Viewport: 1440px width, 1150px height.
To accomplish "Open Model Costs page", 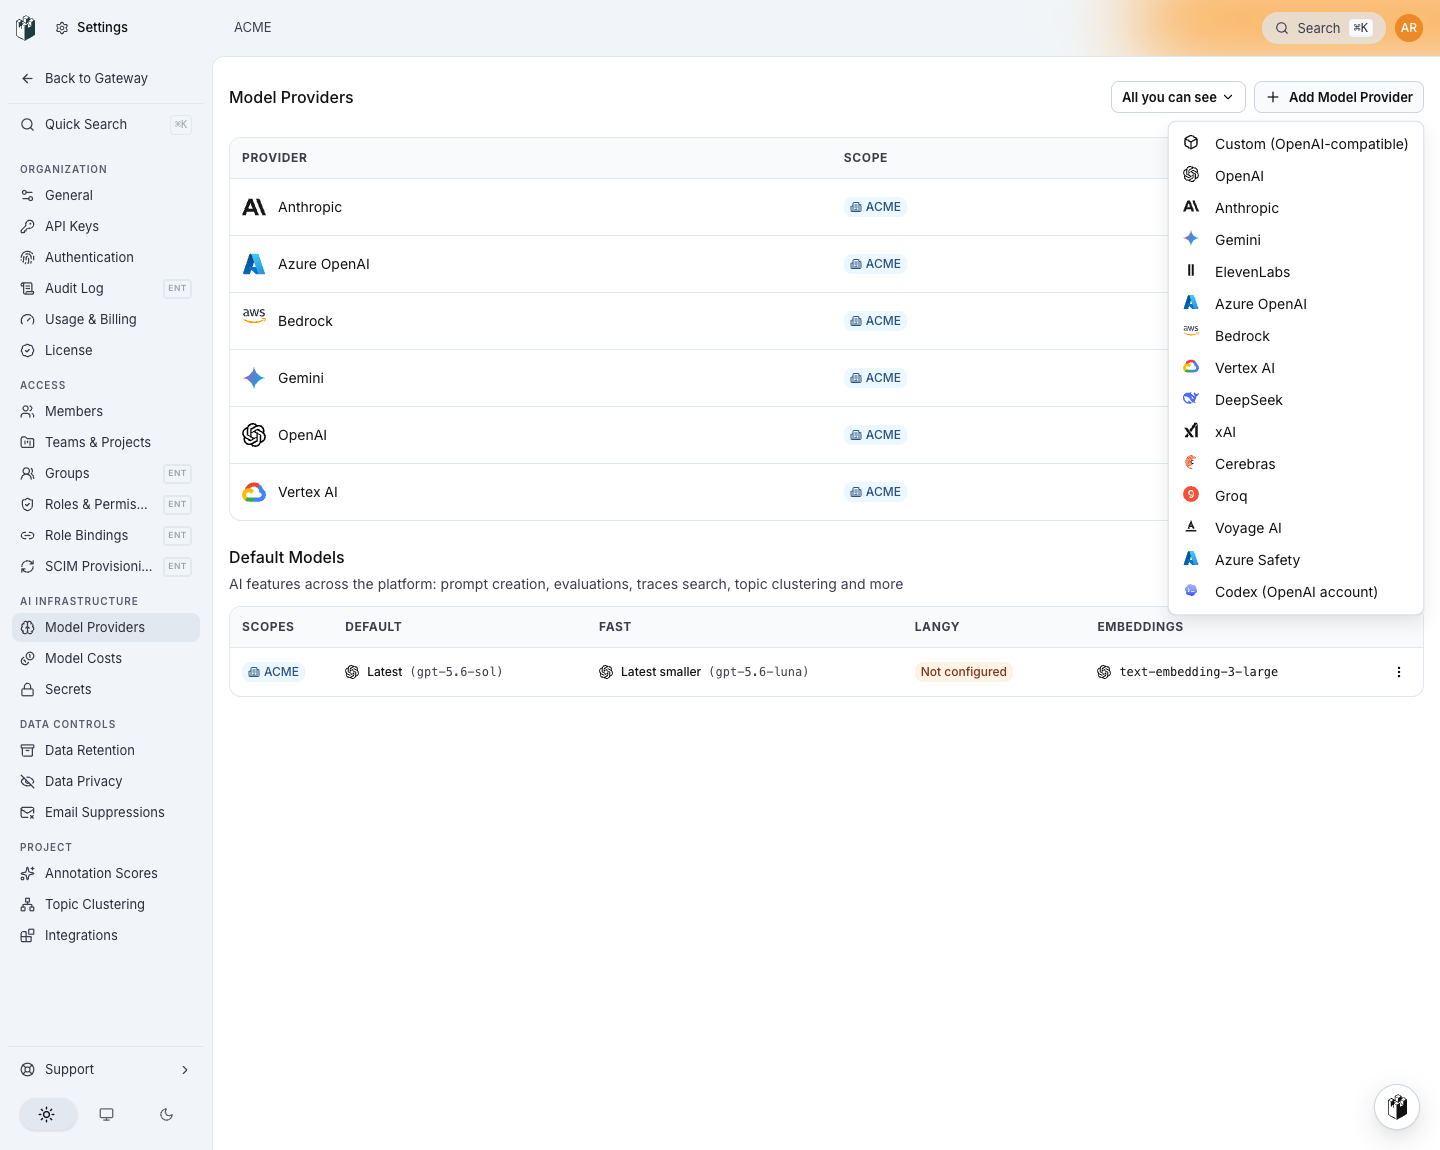I will [x=106, y=659].
